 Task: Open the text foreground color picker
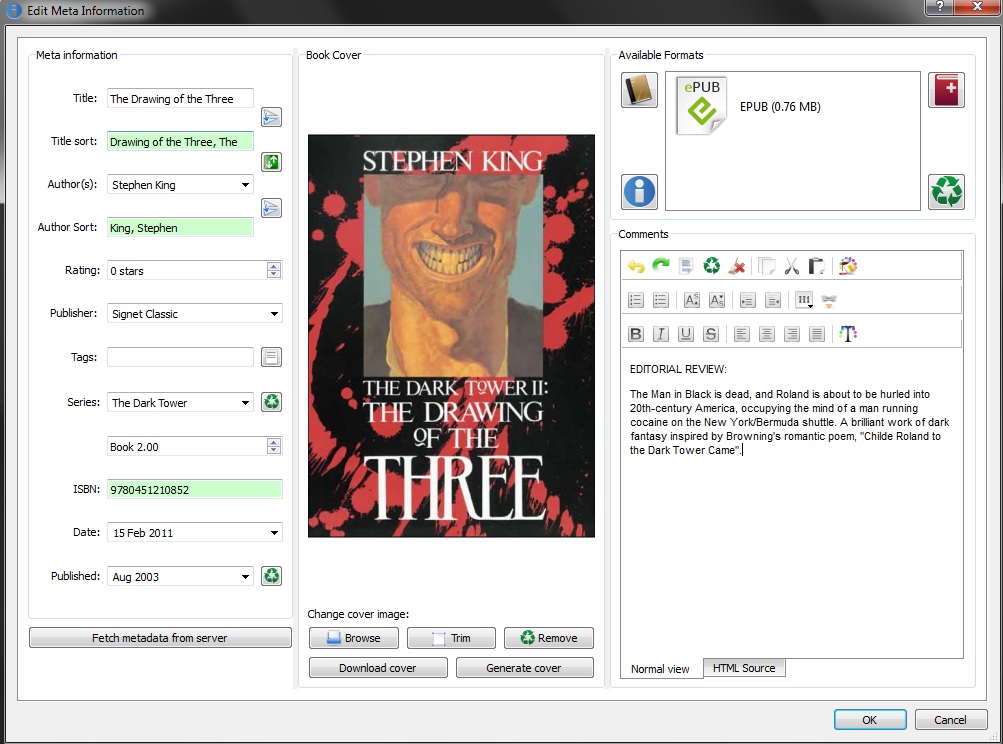click(x=848, y=333)
